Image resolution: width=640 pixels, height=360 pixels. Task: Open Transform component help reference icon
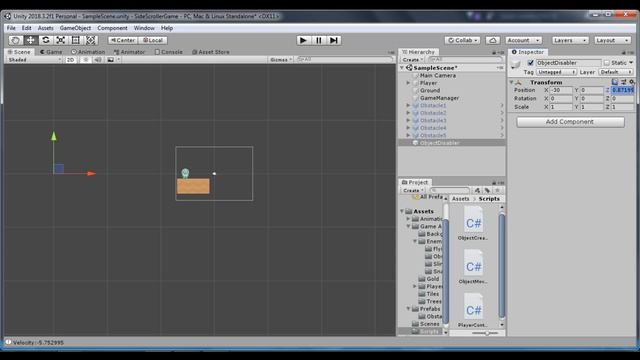tap(615, 82)
